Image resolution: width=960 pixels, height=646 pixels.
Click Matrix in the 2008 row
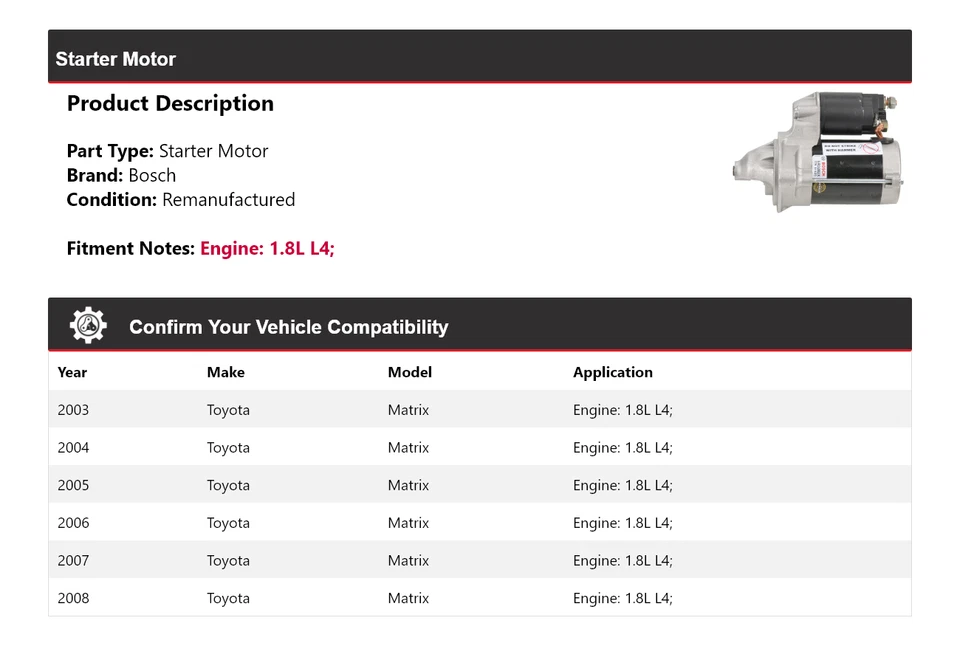pos(408,598)
